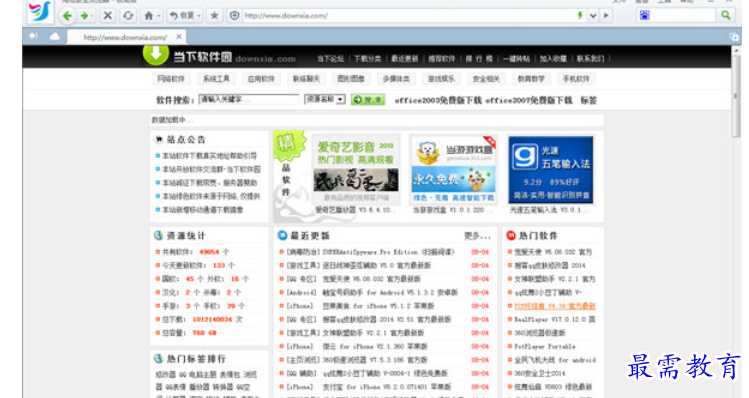The width and height of the screenshot is (749, 398).
Task: Click the tab-bar icon at far right
Action: (734, 37)
